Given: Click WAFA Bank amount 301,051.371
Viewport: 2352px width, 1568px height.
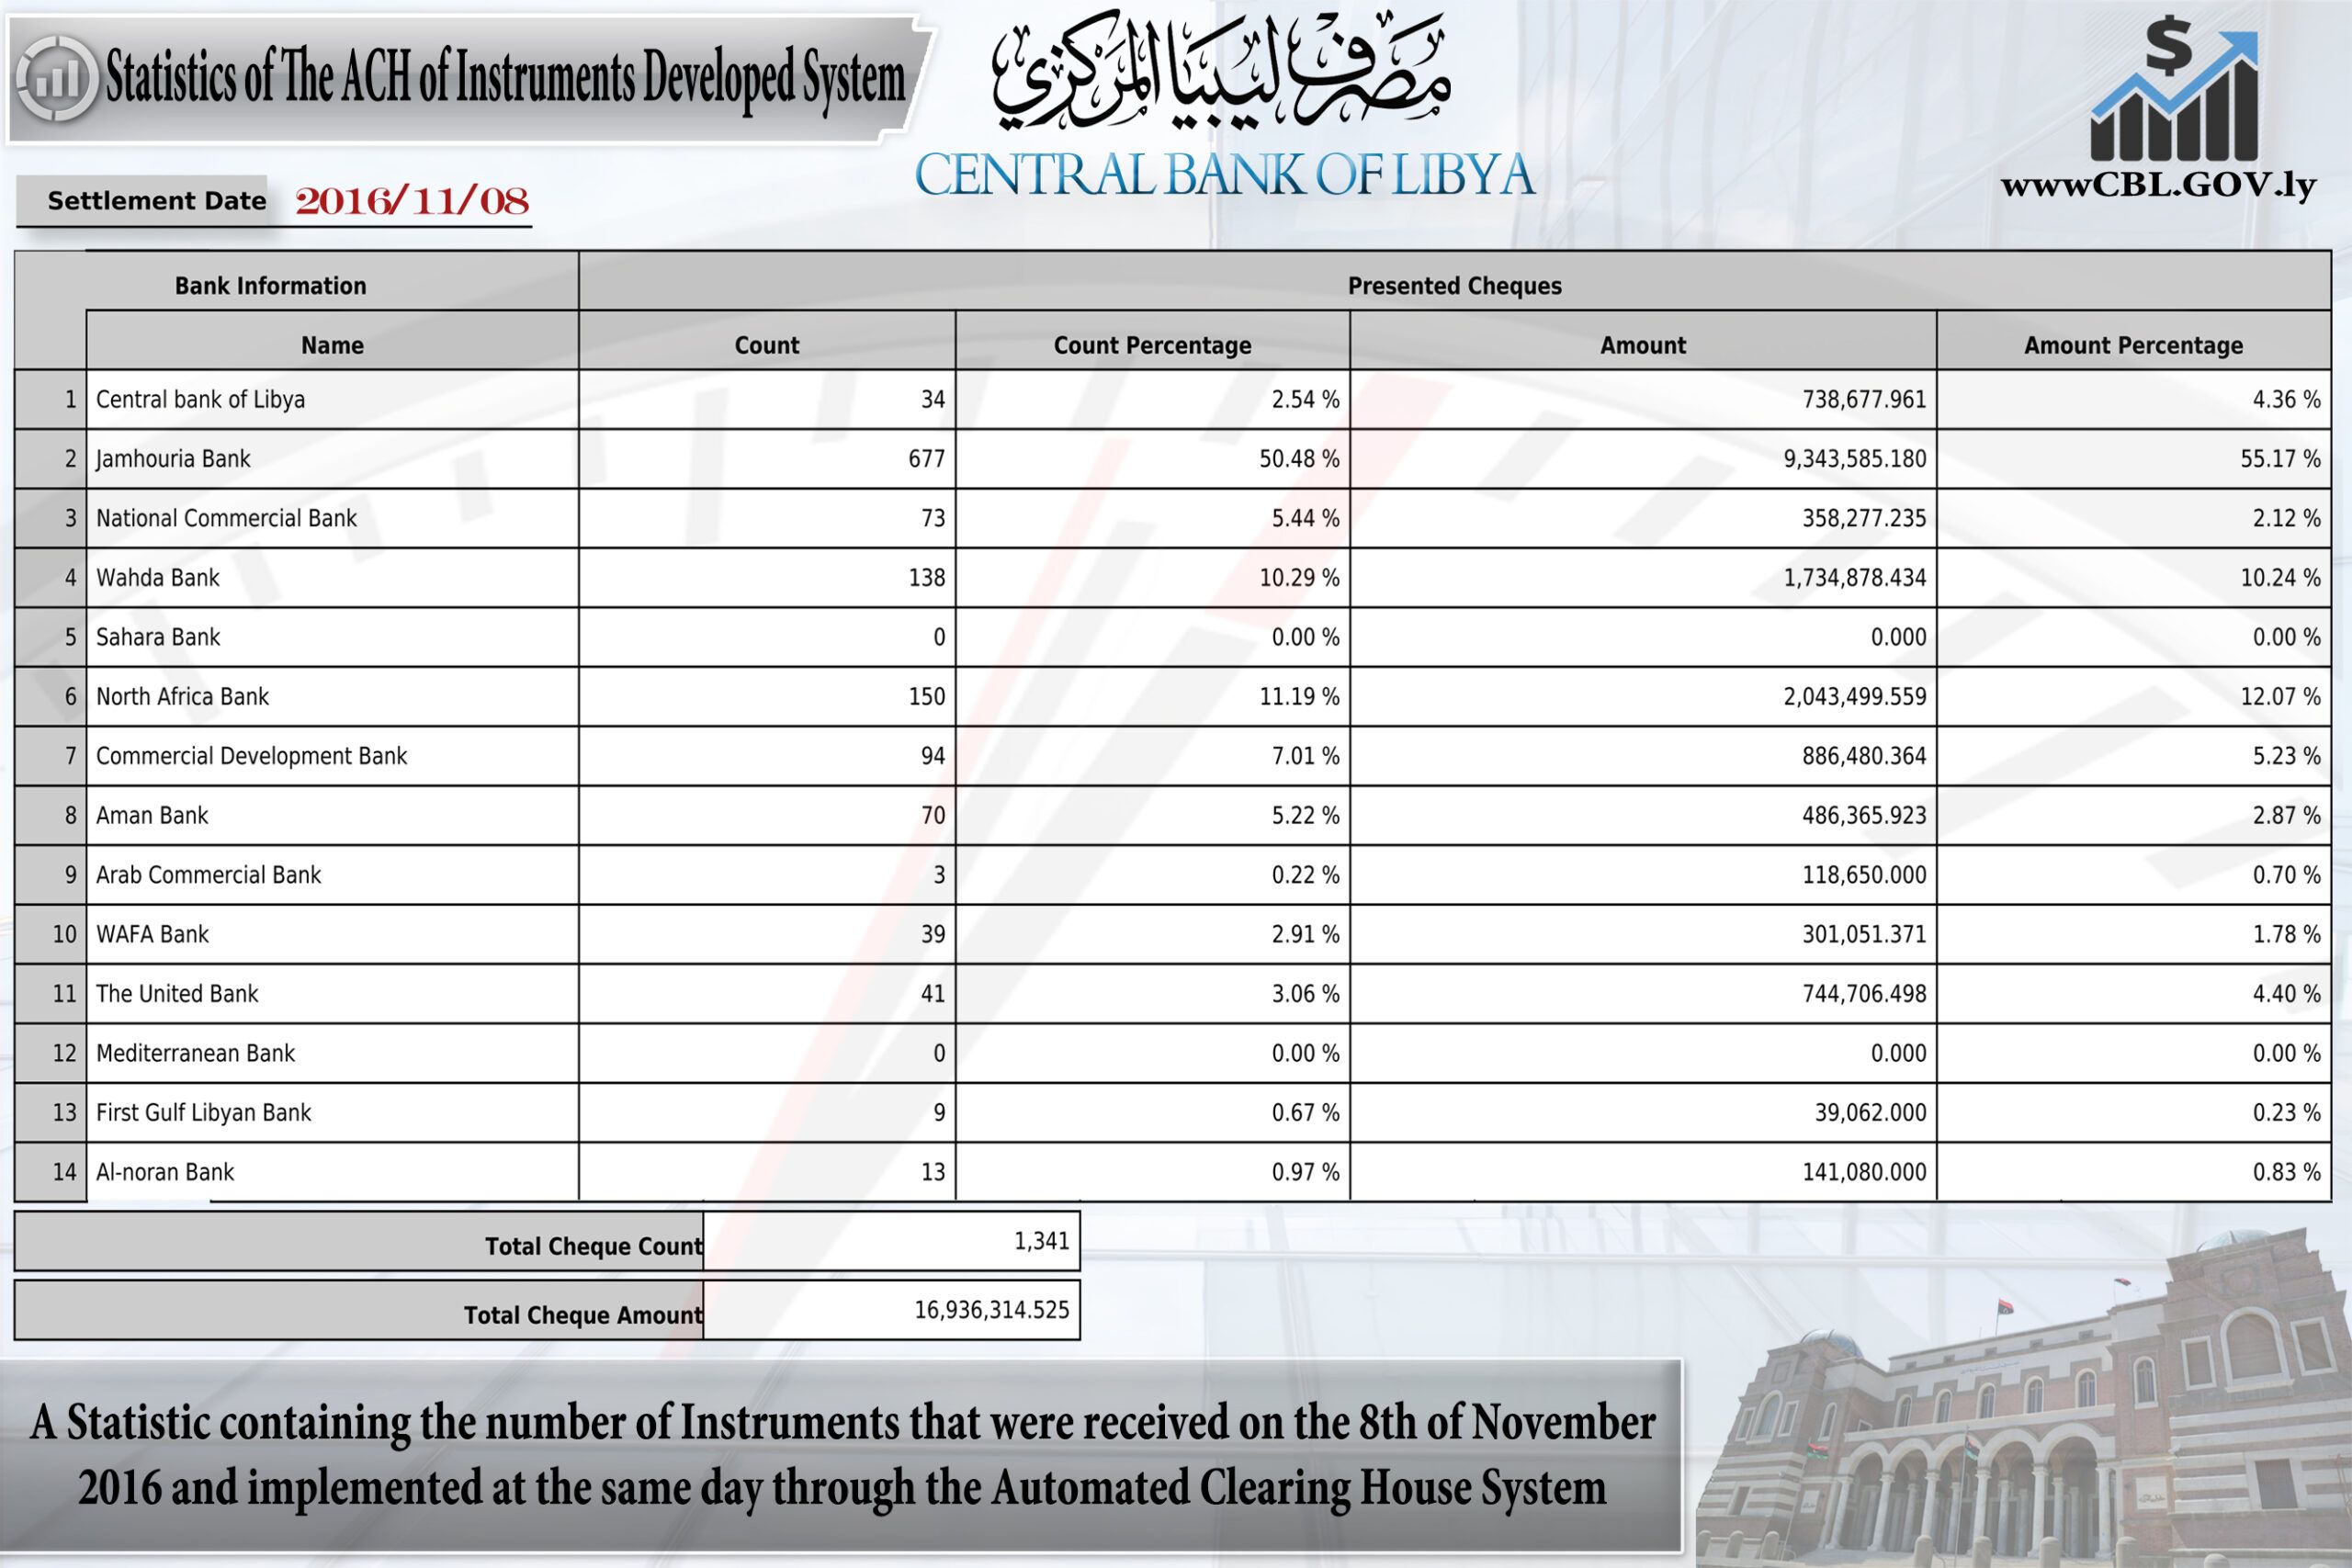Looking at the screenshot, I should 1864,934.
